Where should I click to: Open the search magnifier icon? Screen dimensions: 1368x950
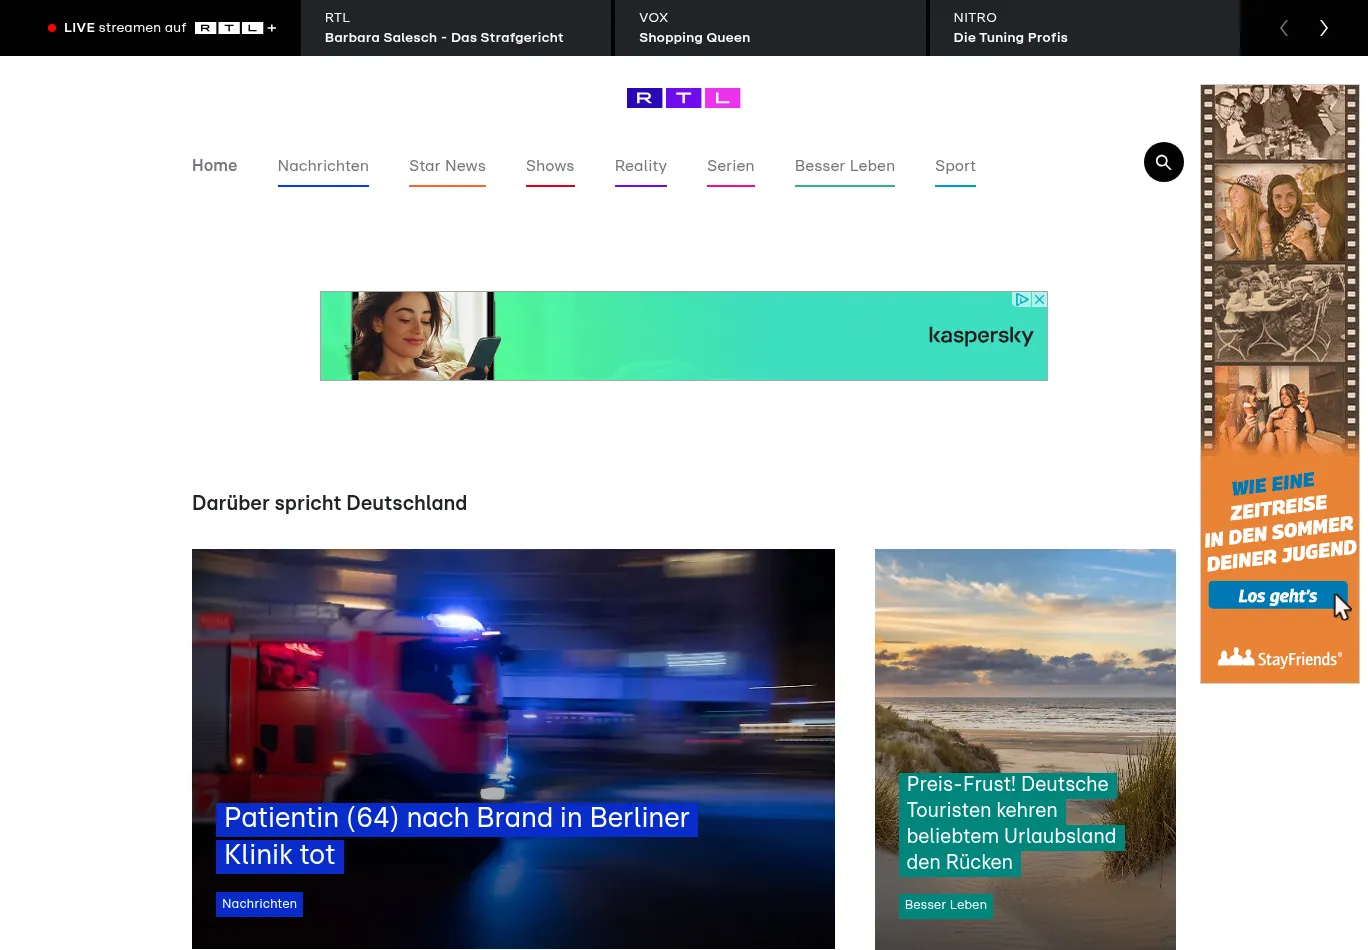1163,162
